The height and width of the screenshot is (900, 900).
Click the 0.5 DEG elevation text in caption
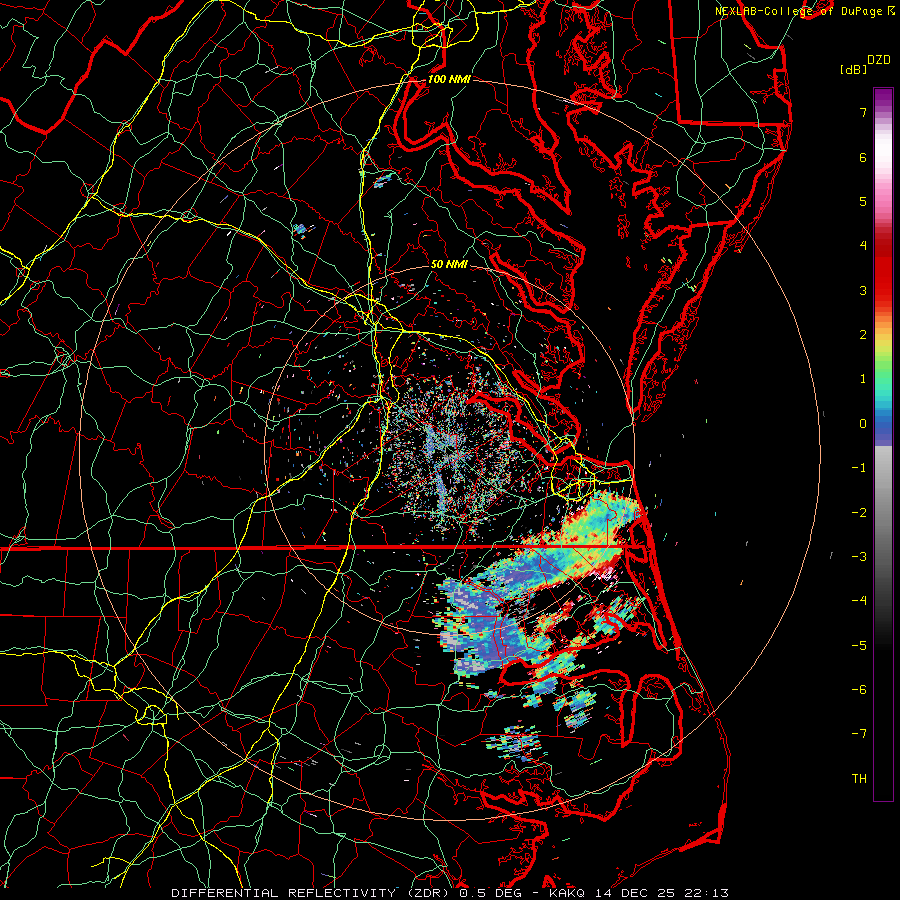pyautogui.click(x=491, y=893)
